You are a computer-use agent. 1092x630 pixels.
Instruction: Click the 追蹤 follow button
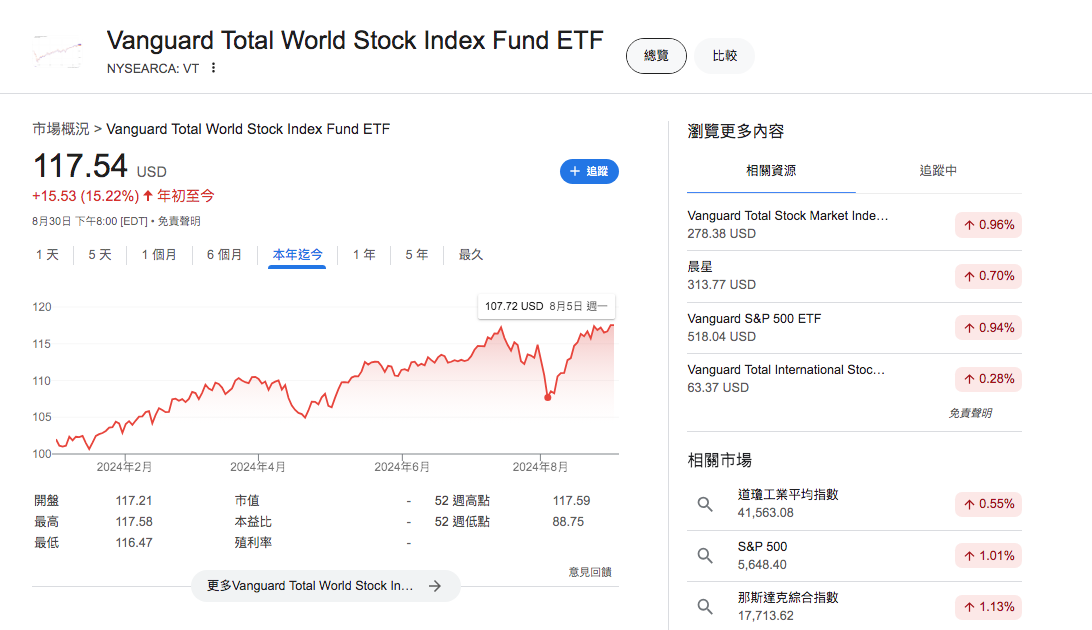pos(589,171)
